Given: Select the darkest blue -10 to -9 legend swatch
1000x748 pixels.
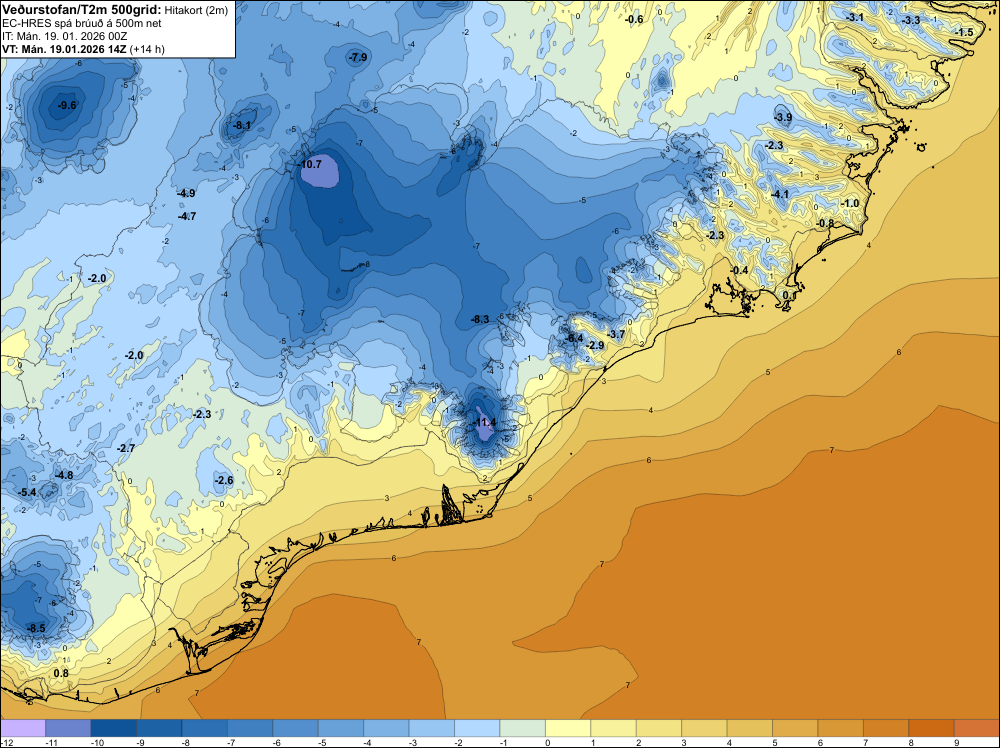Looking at the screenshot, I should click(114, 728).
